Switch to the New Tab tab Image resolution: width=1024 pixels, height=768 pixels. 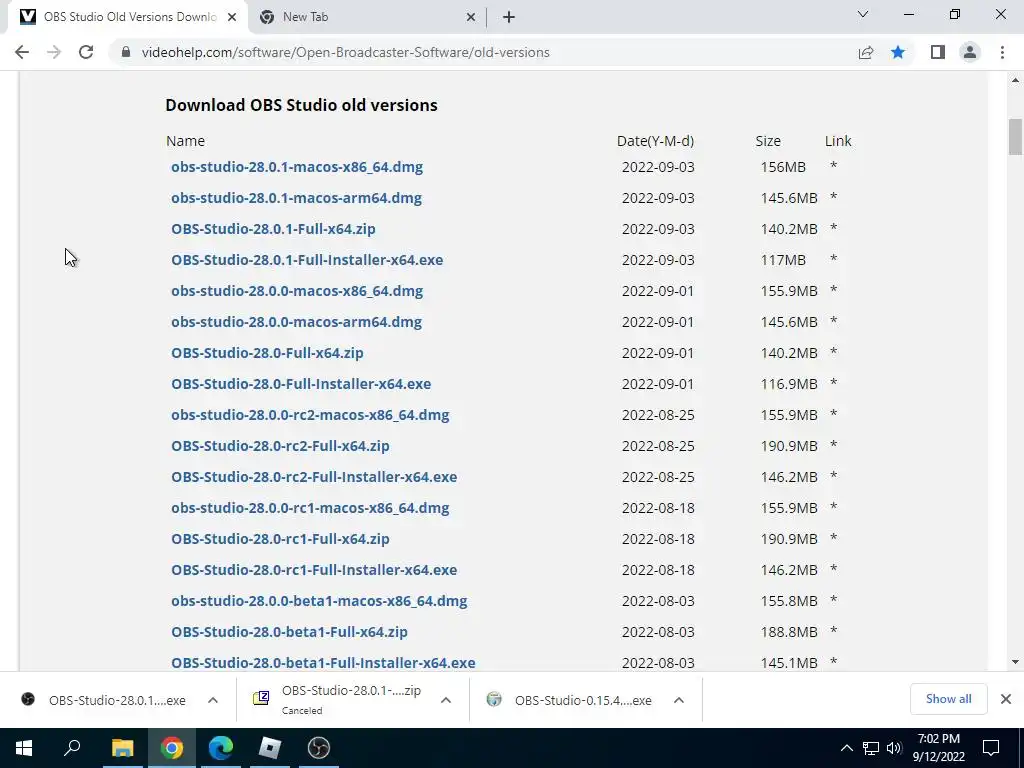point(367,17)
